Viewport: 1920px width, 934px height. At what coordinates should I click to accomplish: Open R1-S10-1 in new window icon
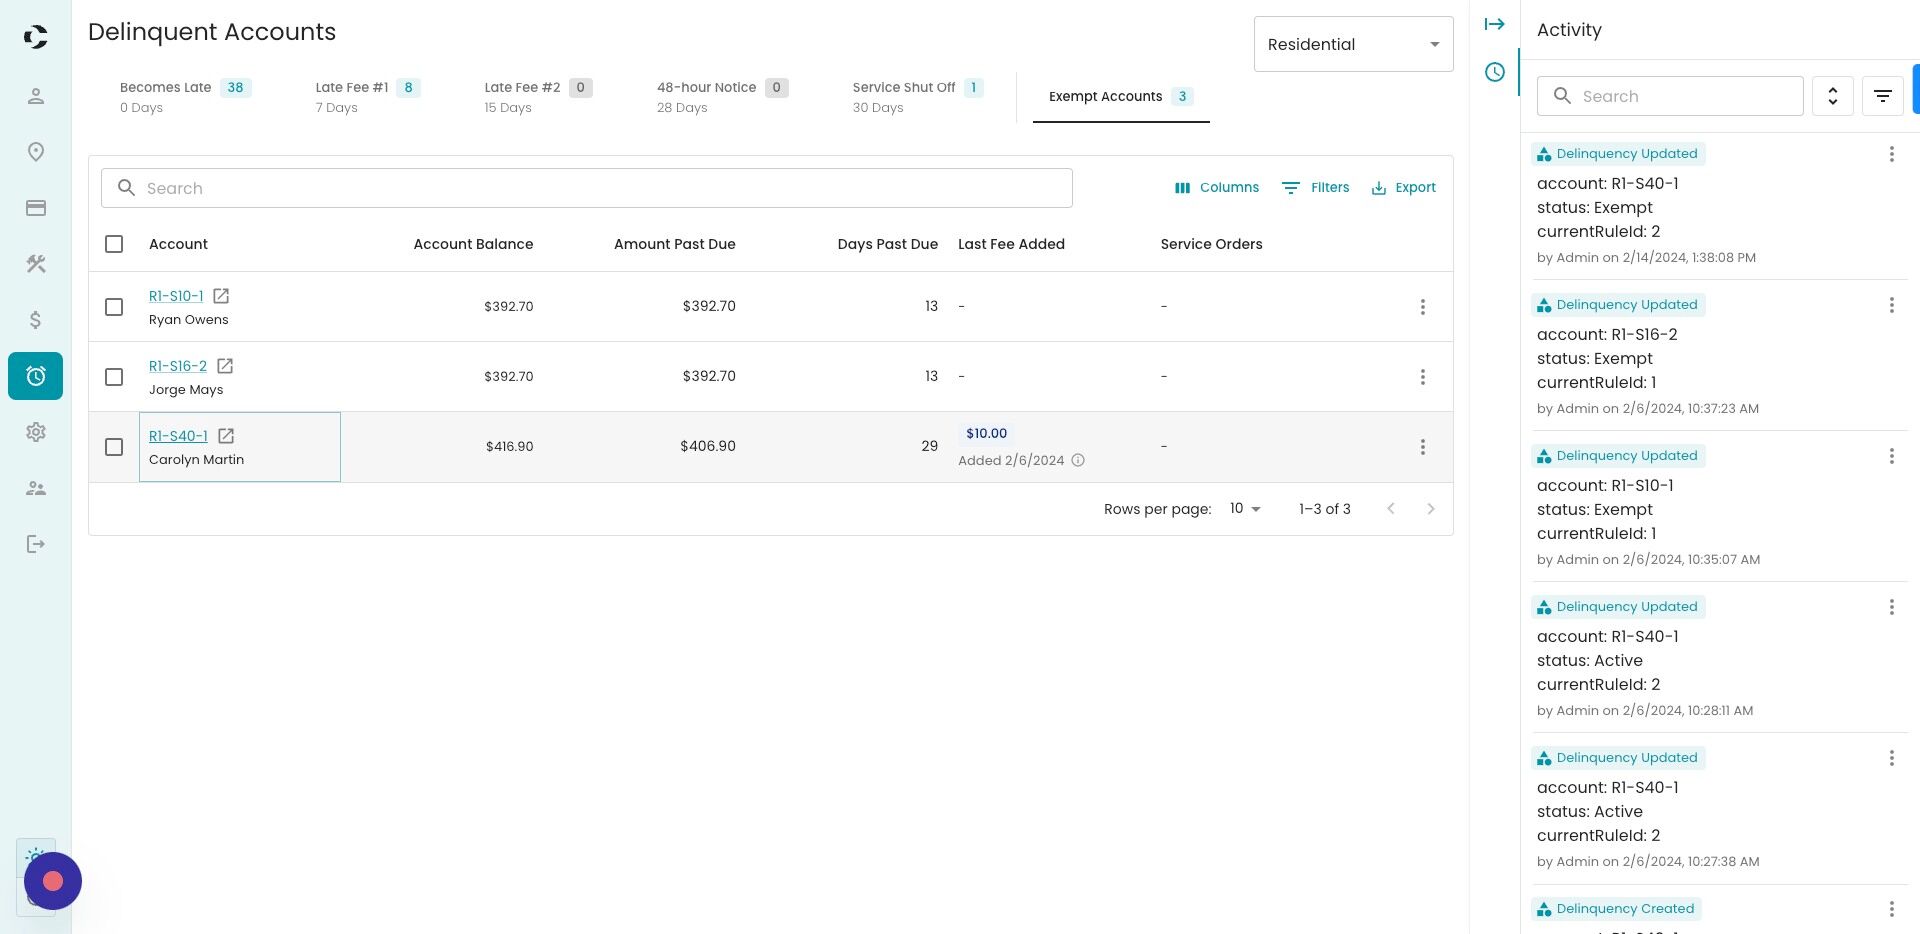pos(221,296)
